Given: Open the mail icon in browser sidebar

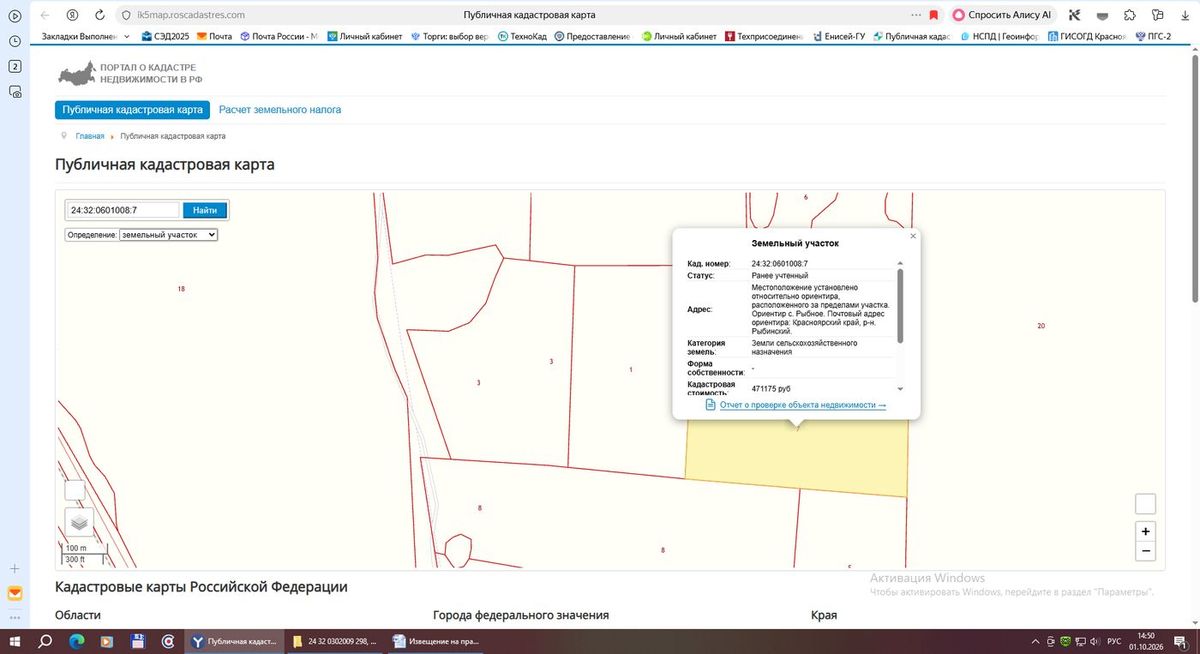Looking at the screenshot, I should tap(15, 593).
